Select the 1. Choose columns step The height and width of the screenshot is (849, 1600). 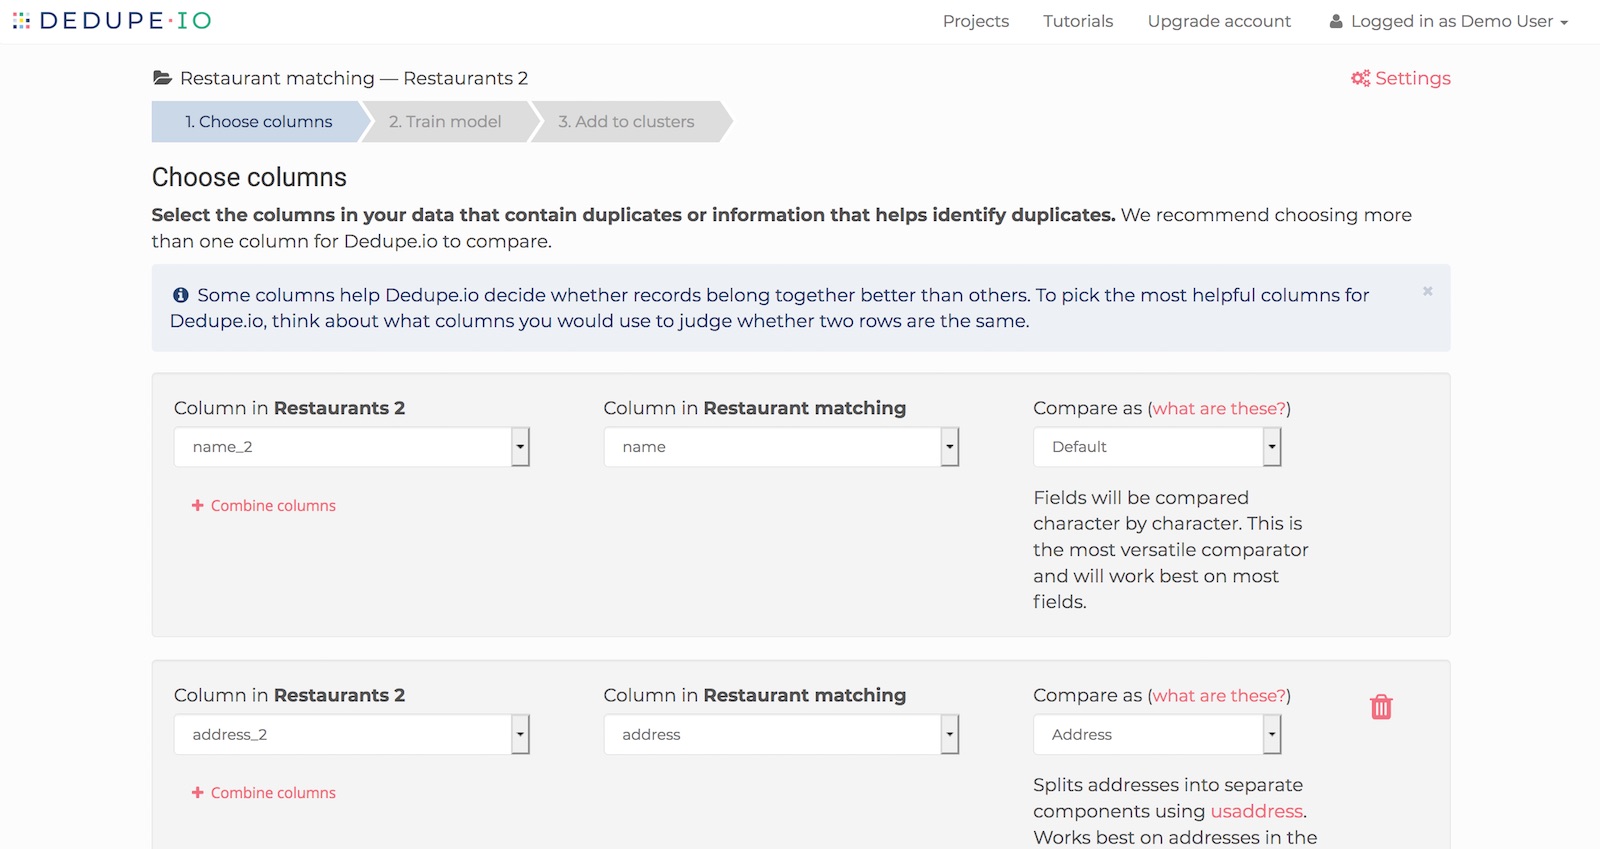[x=258, y=121]
